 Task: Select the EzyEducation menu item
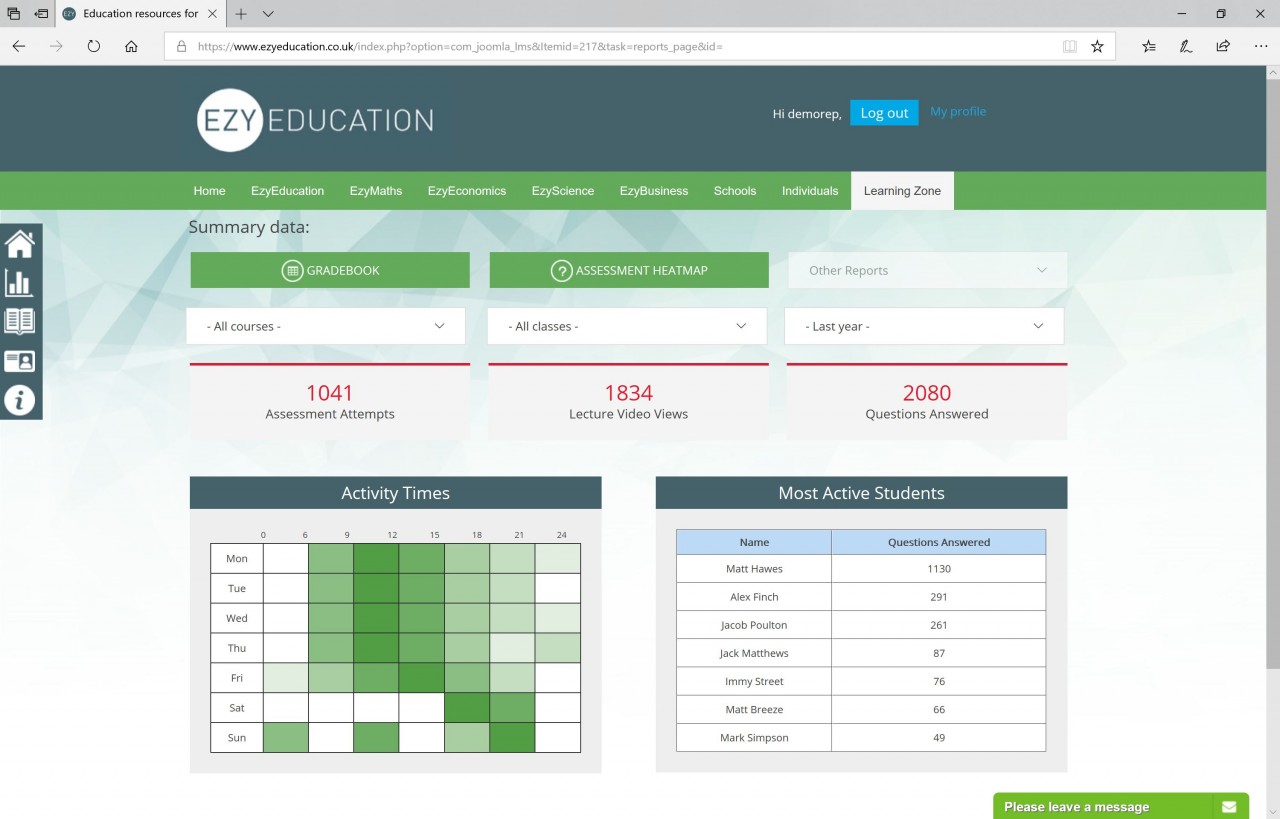tap(287, 191)
